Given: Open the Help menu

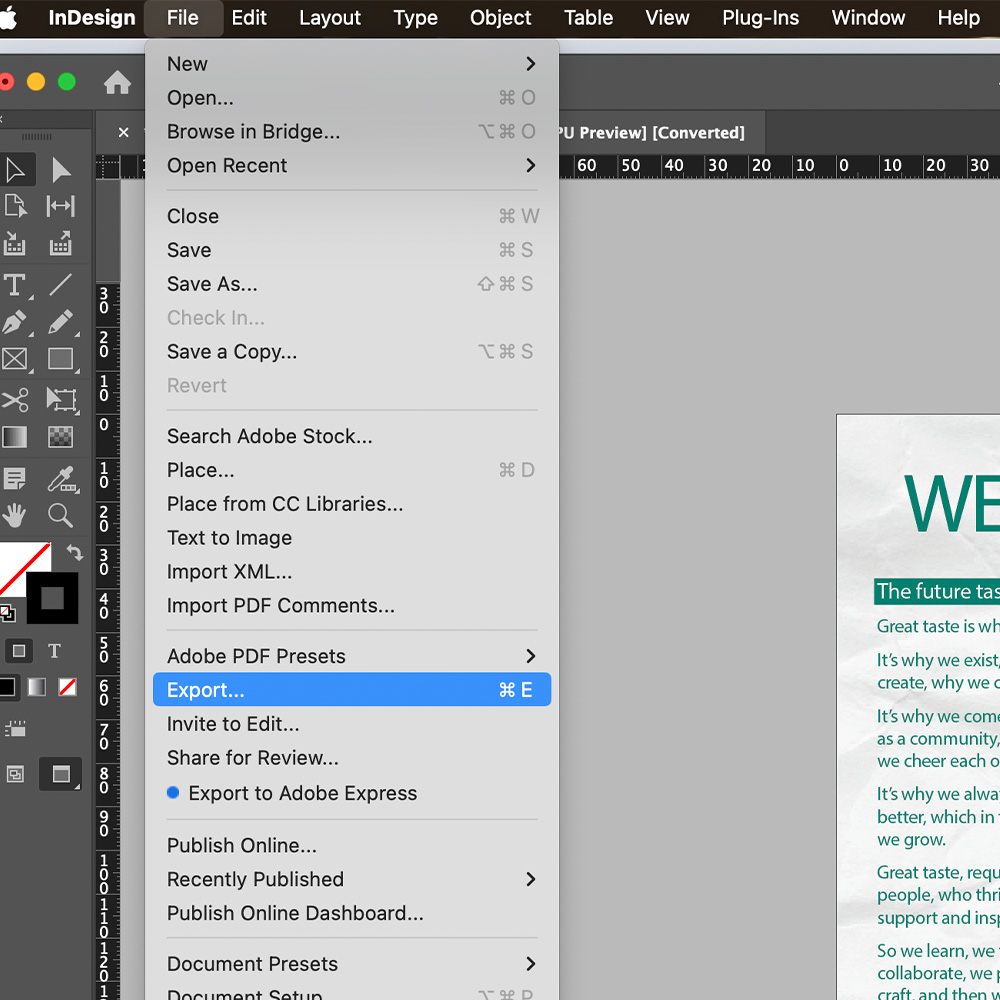Looking at the screenshot, I should (959, 18).
